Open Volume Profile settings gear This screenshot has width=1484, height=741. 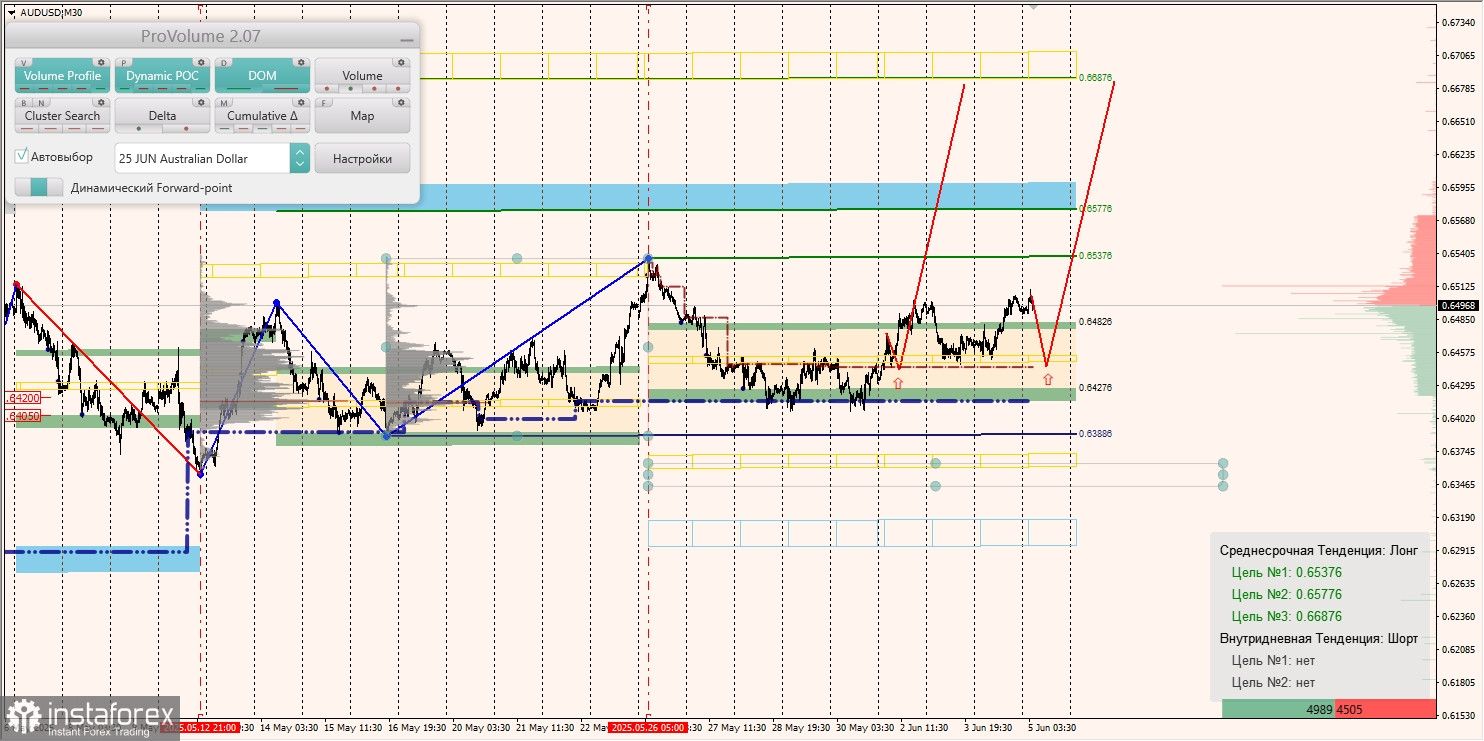point(101,62)
